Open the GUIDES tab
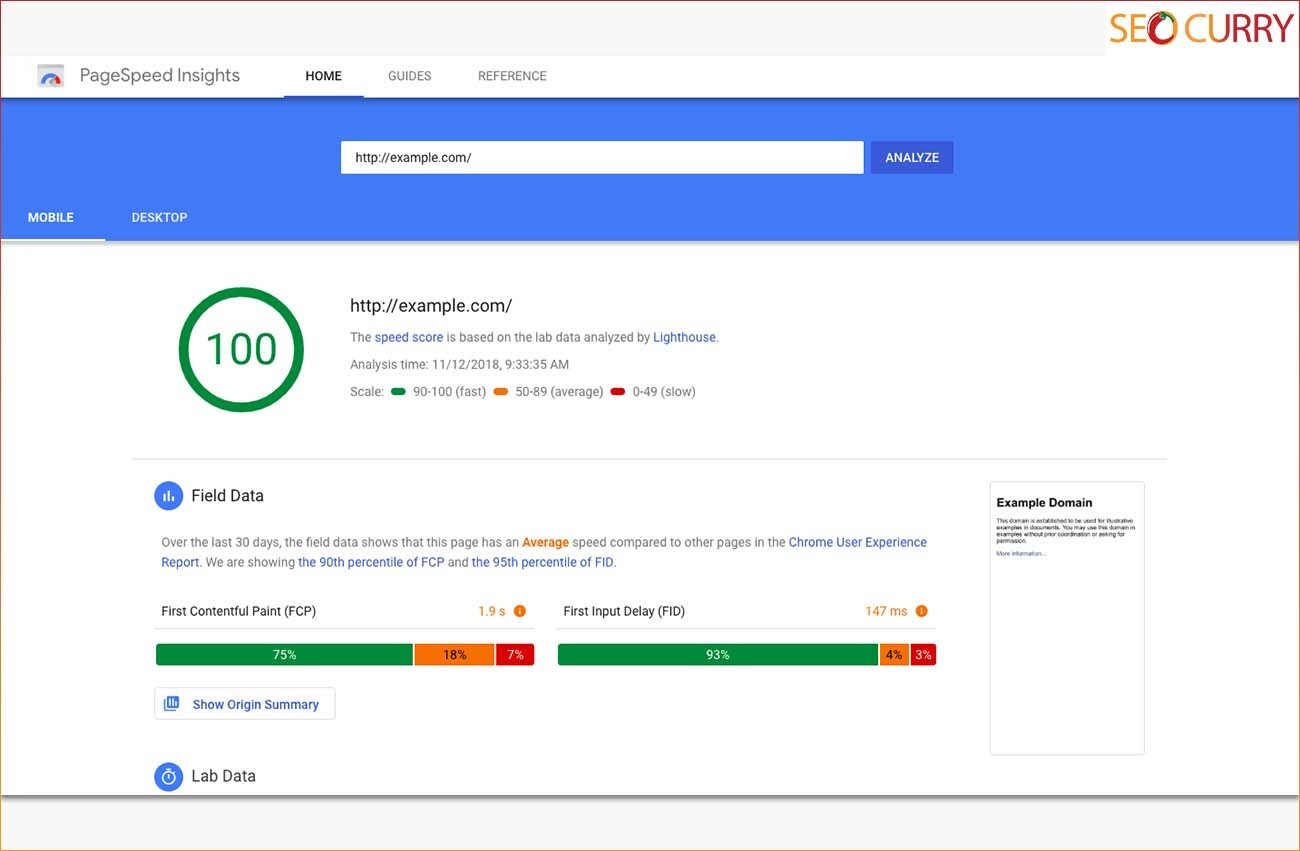This screenshot has height=851, width=1300. (410, 76)
